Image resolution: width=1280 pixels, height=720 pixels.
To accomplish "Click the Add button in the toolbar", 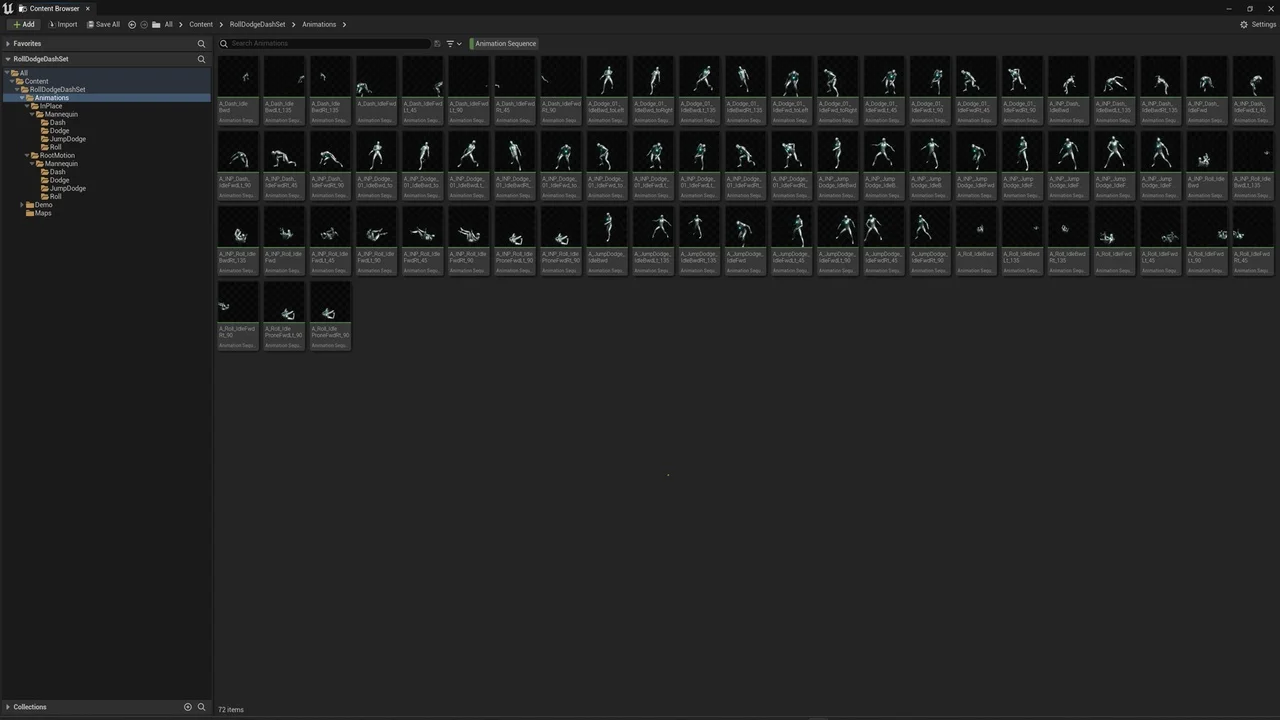I will [23, 24].
